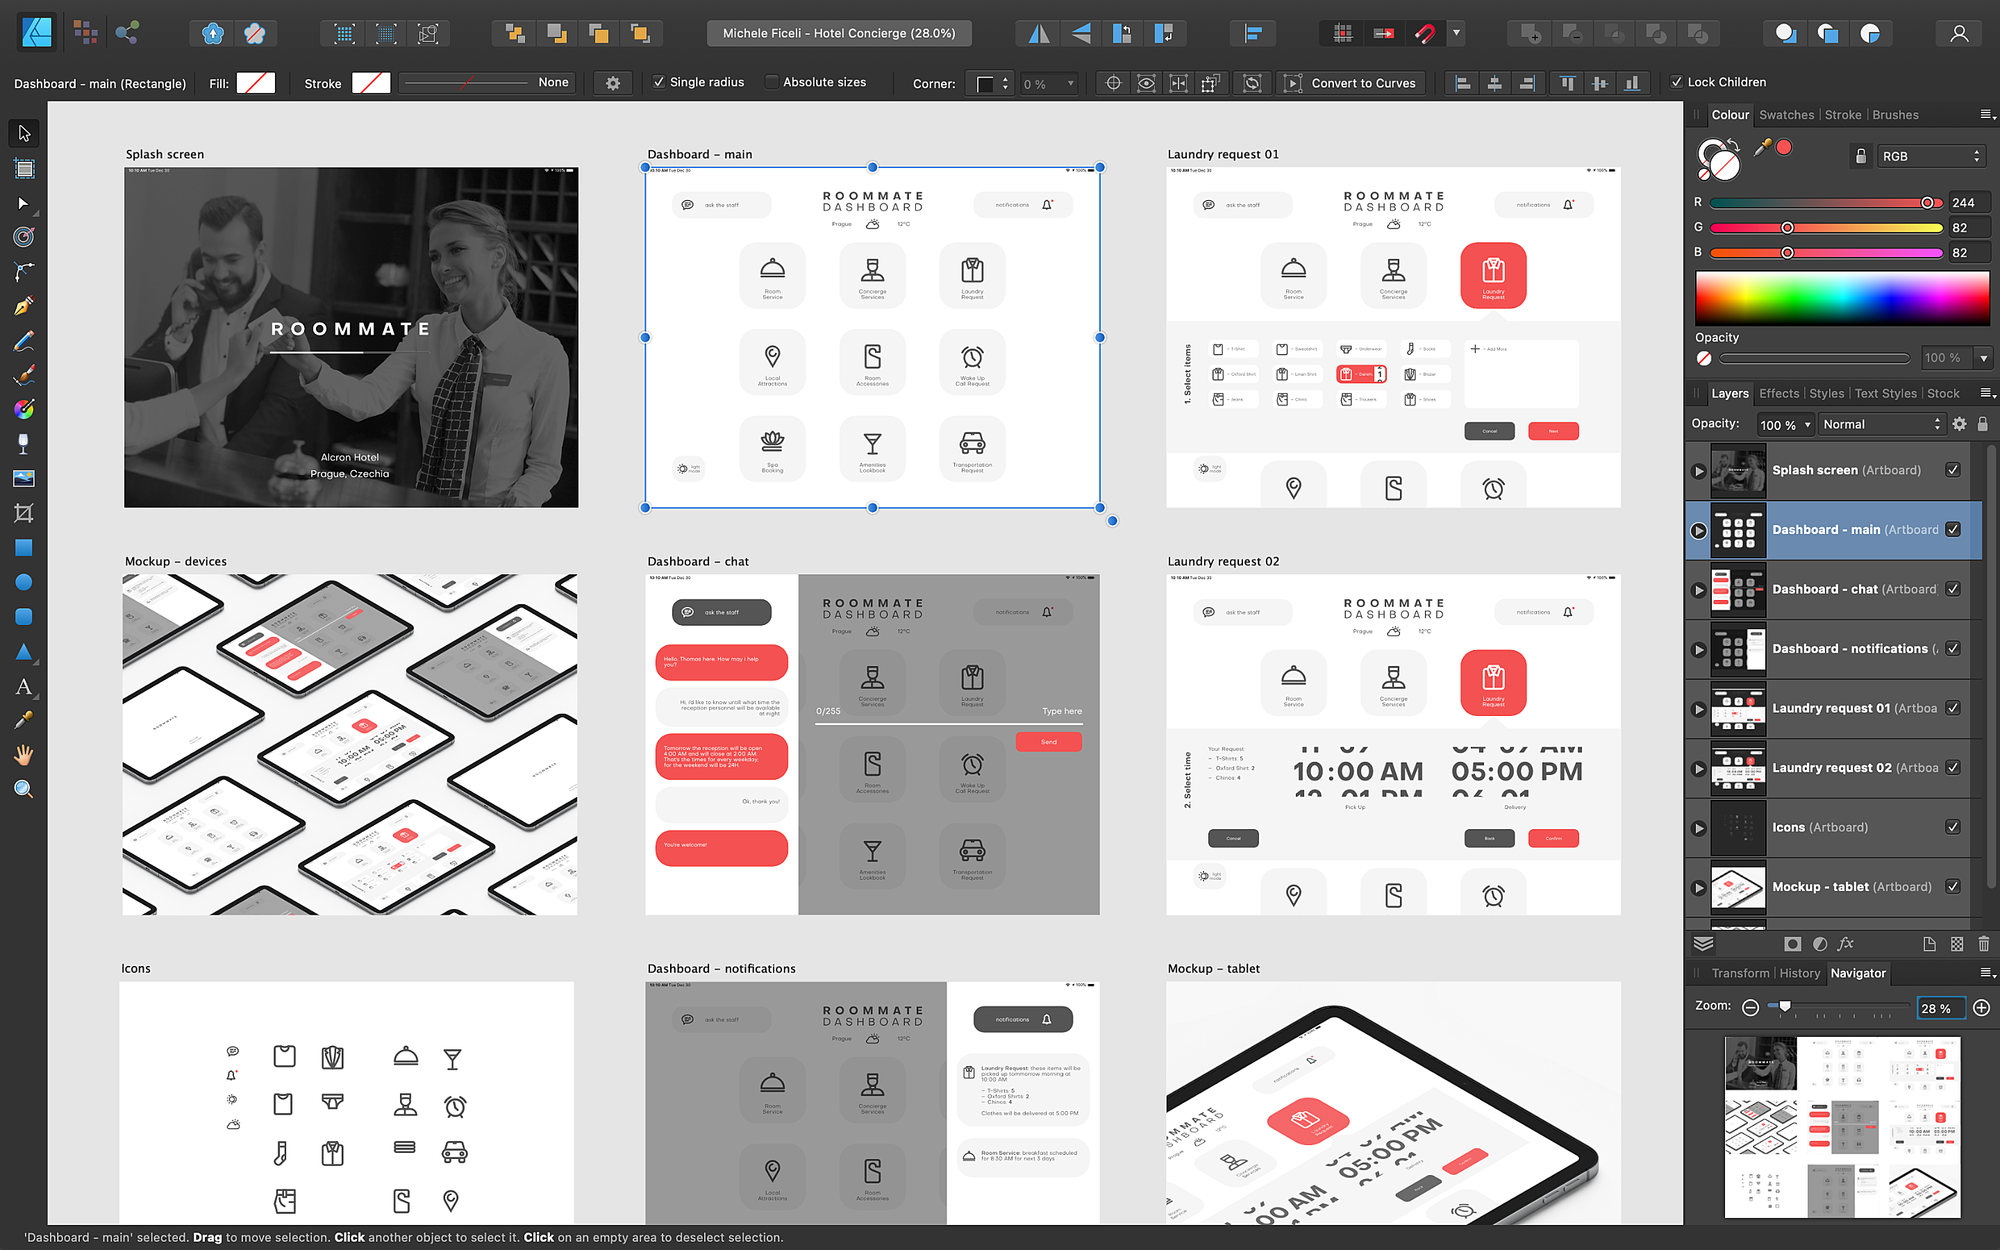This screenshot has height=1250, width=2000.
Task: Select the Crop tool
Action: pos(24,513)
